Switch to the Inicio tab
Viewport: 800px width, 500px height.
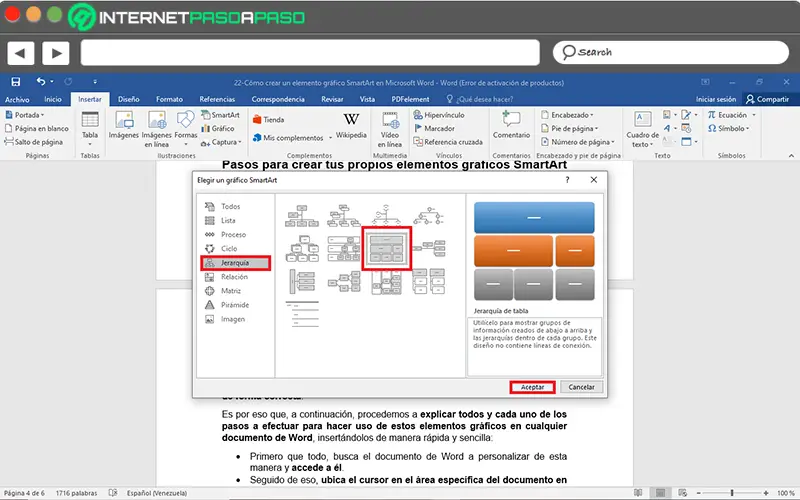[53, 99]
